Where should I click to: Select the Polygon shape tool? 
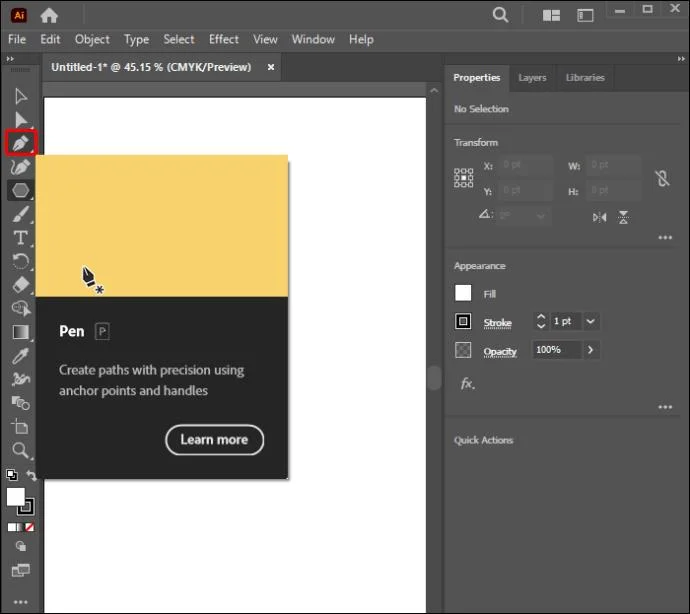pos(21,190)
